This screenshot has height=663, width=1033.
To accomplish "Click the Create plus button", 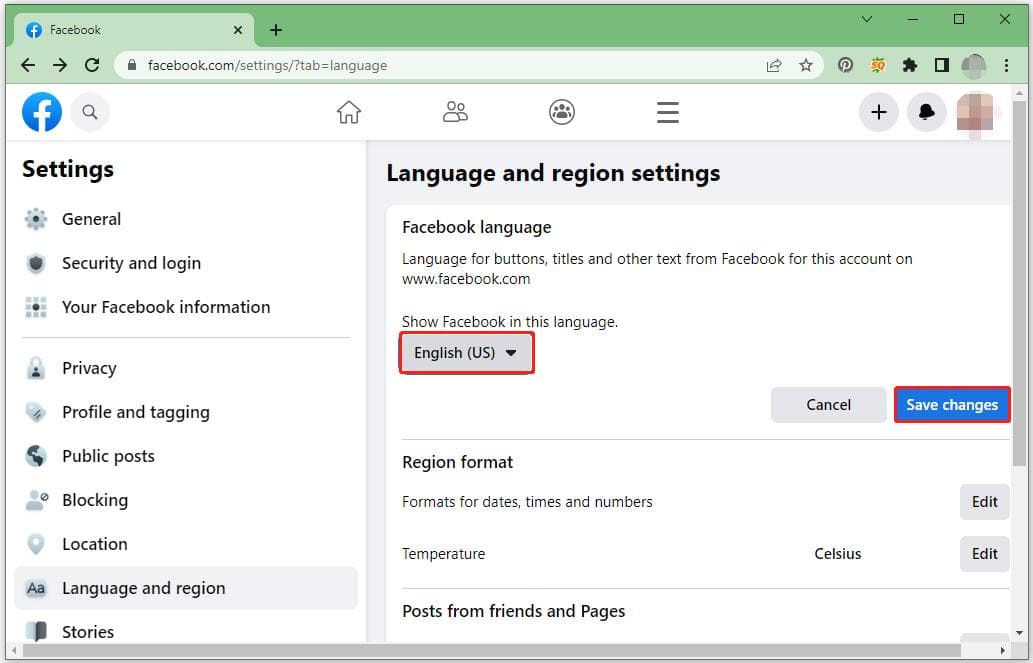I will click(878, 112).
